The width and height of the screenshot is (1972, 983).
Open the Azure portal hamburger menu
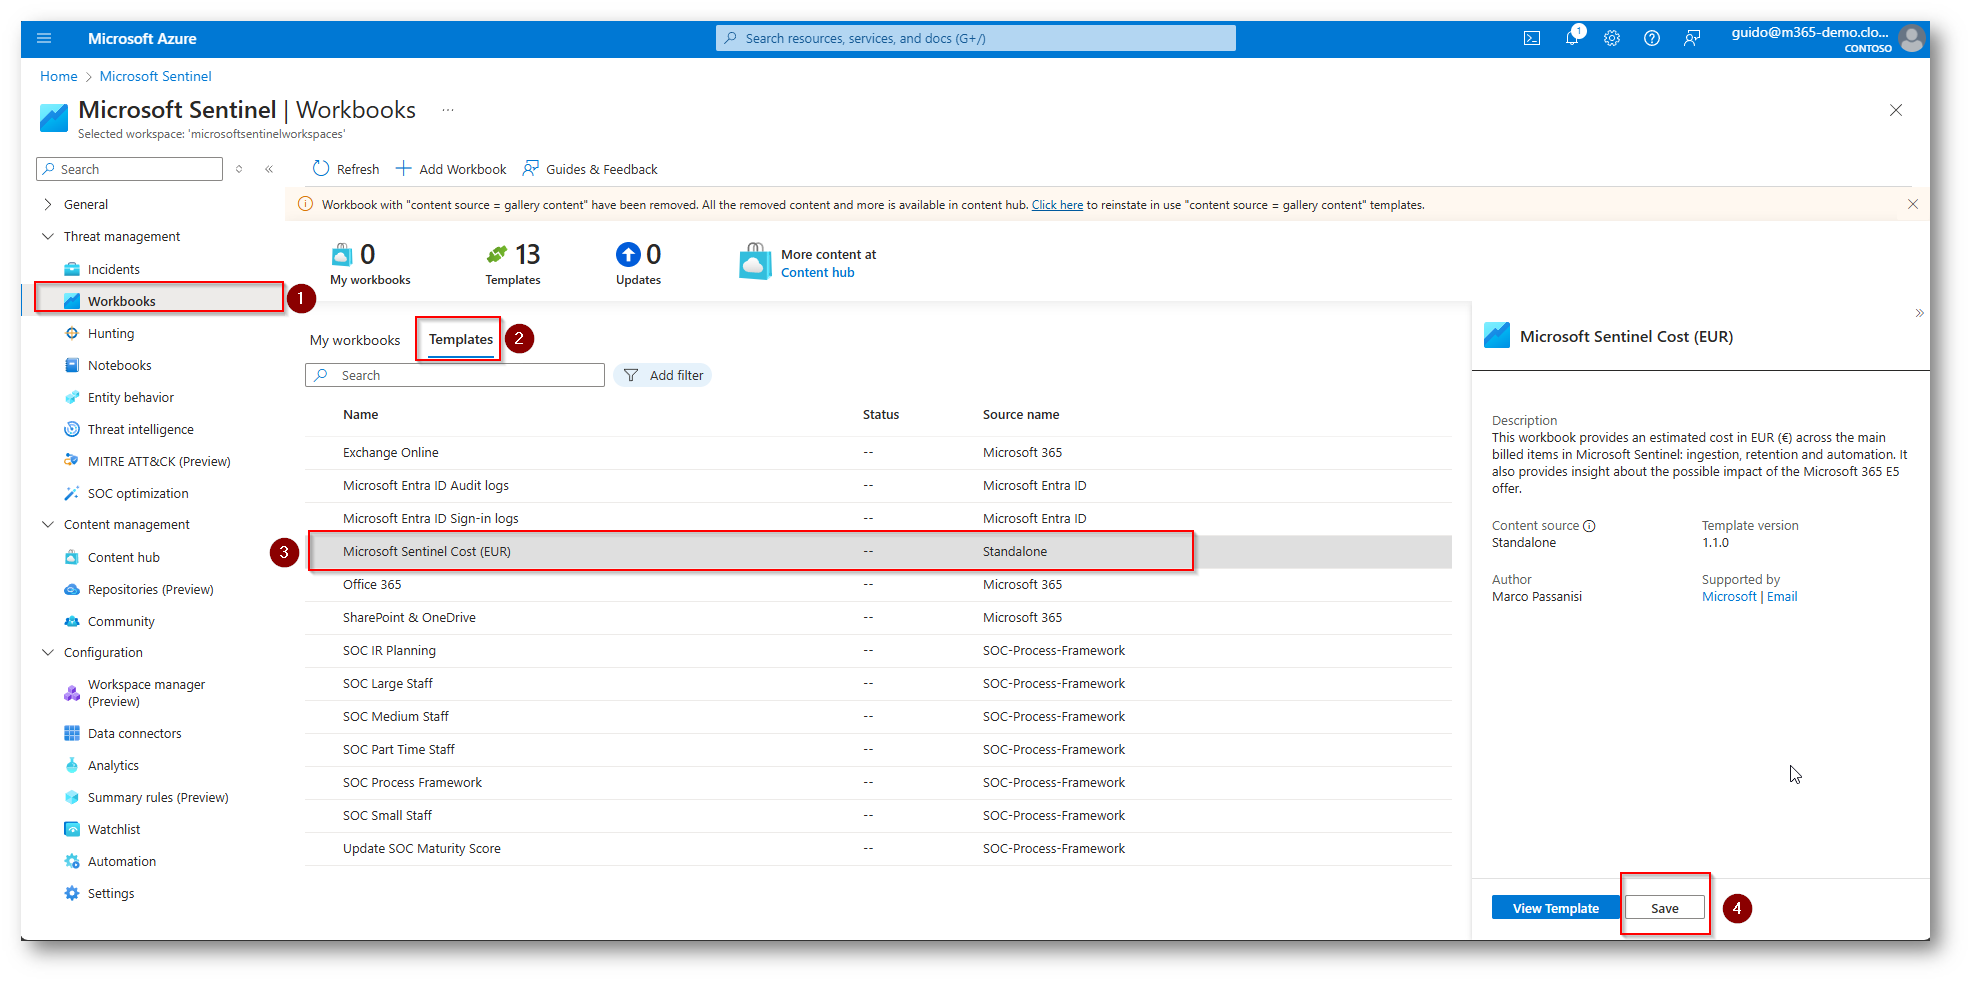pyautogui.click(x=44, y=38)
